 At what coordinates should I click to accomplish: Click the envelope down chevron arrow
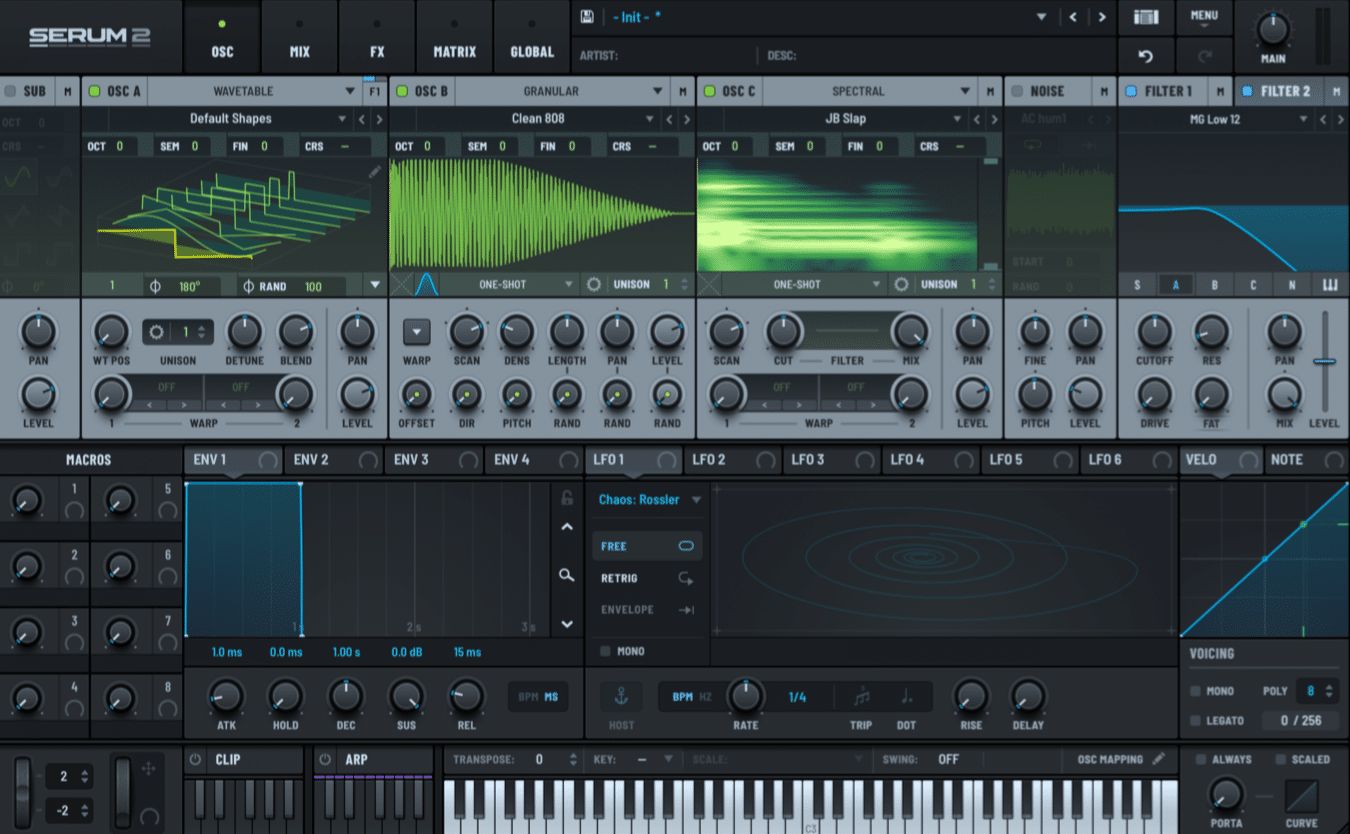point(567,624)
